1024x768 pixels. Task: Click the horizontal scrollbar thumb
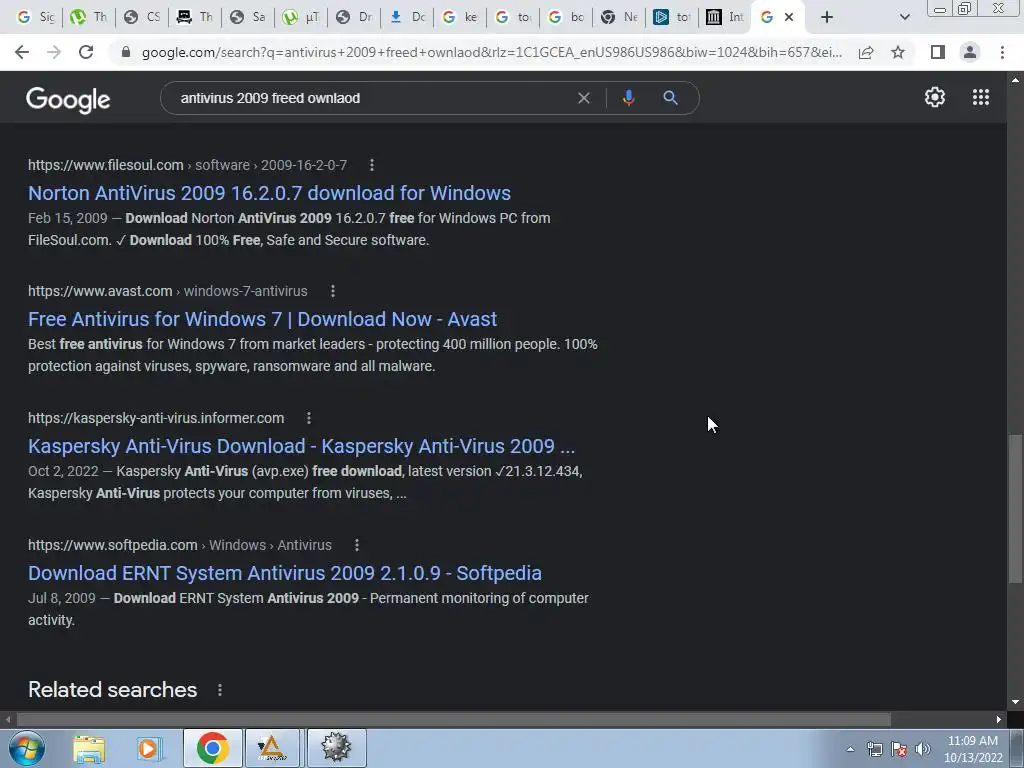click(454, 719)
